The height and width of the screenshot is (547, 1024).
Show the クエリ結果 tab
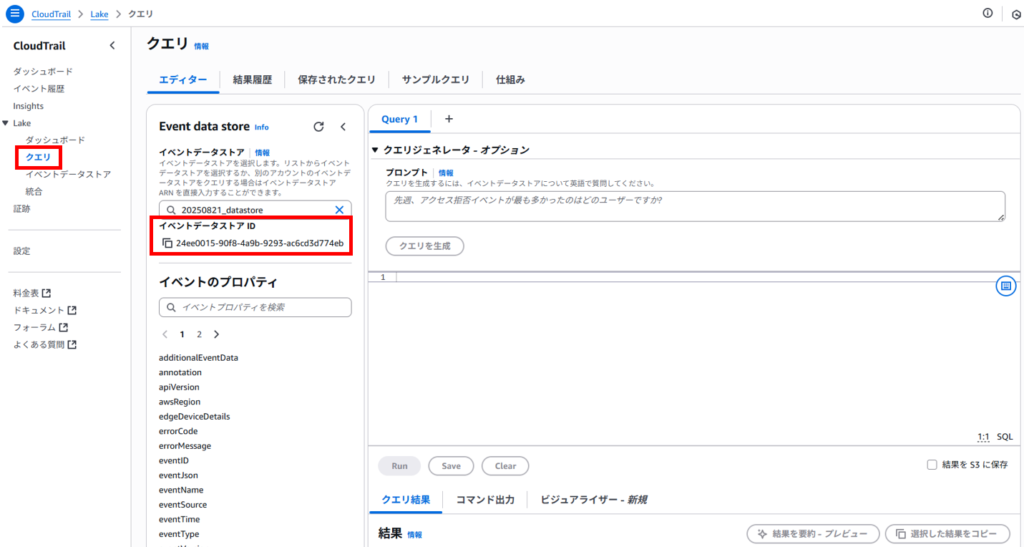click(x=406, y=500)
